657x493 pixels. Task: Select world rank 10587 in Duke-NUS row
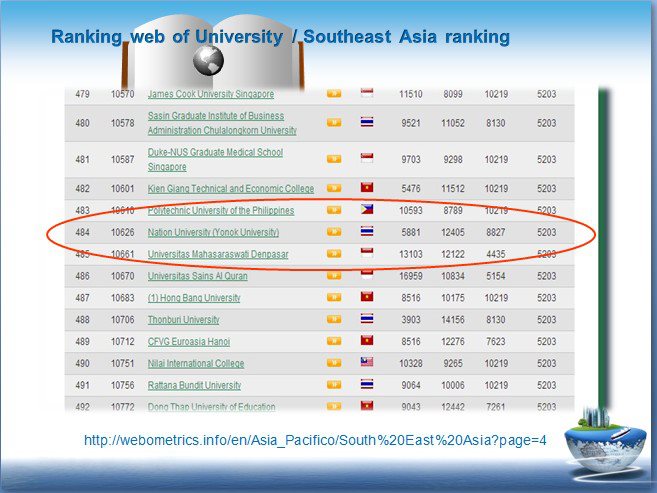click(x=122, y=159)
